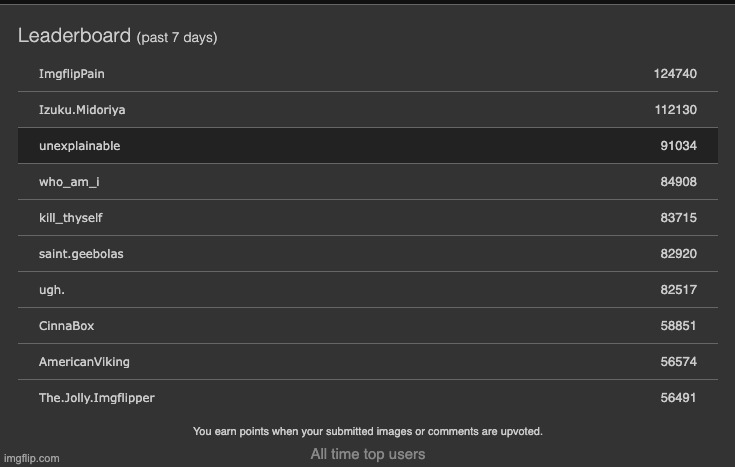
Task: Click the 56491 points value
Action: point(678,398)
